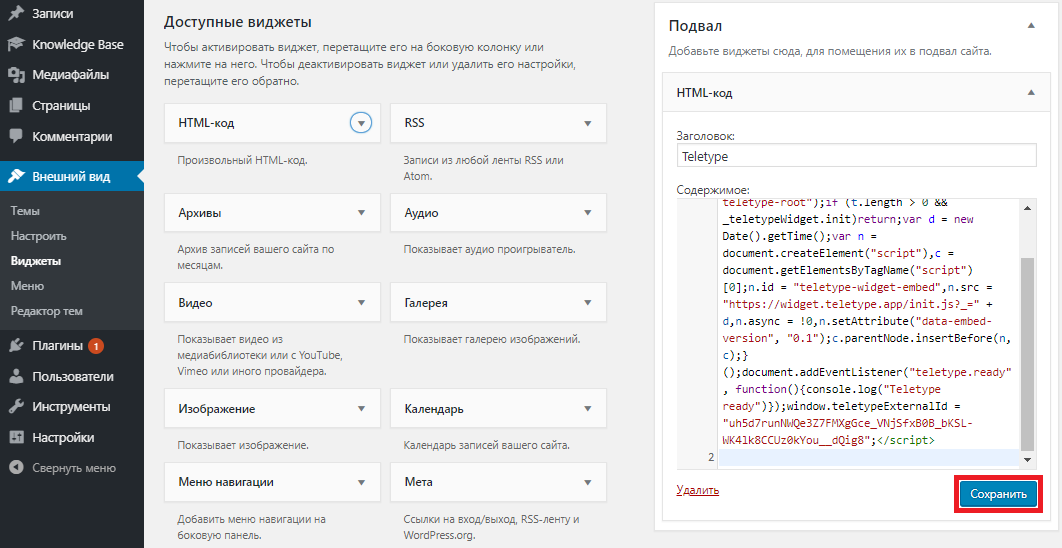
Task: Expand the HTML-код available widget arrow
Action: click(x=361, y=123)
